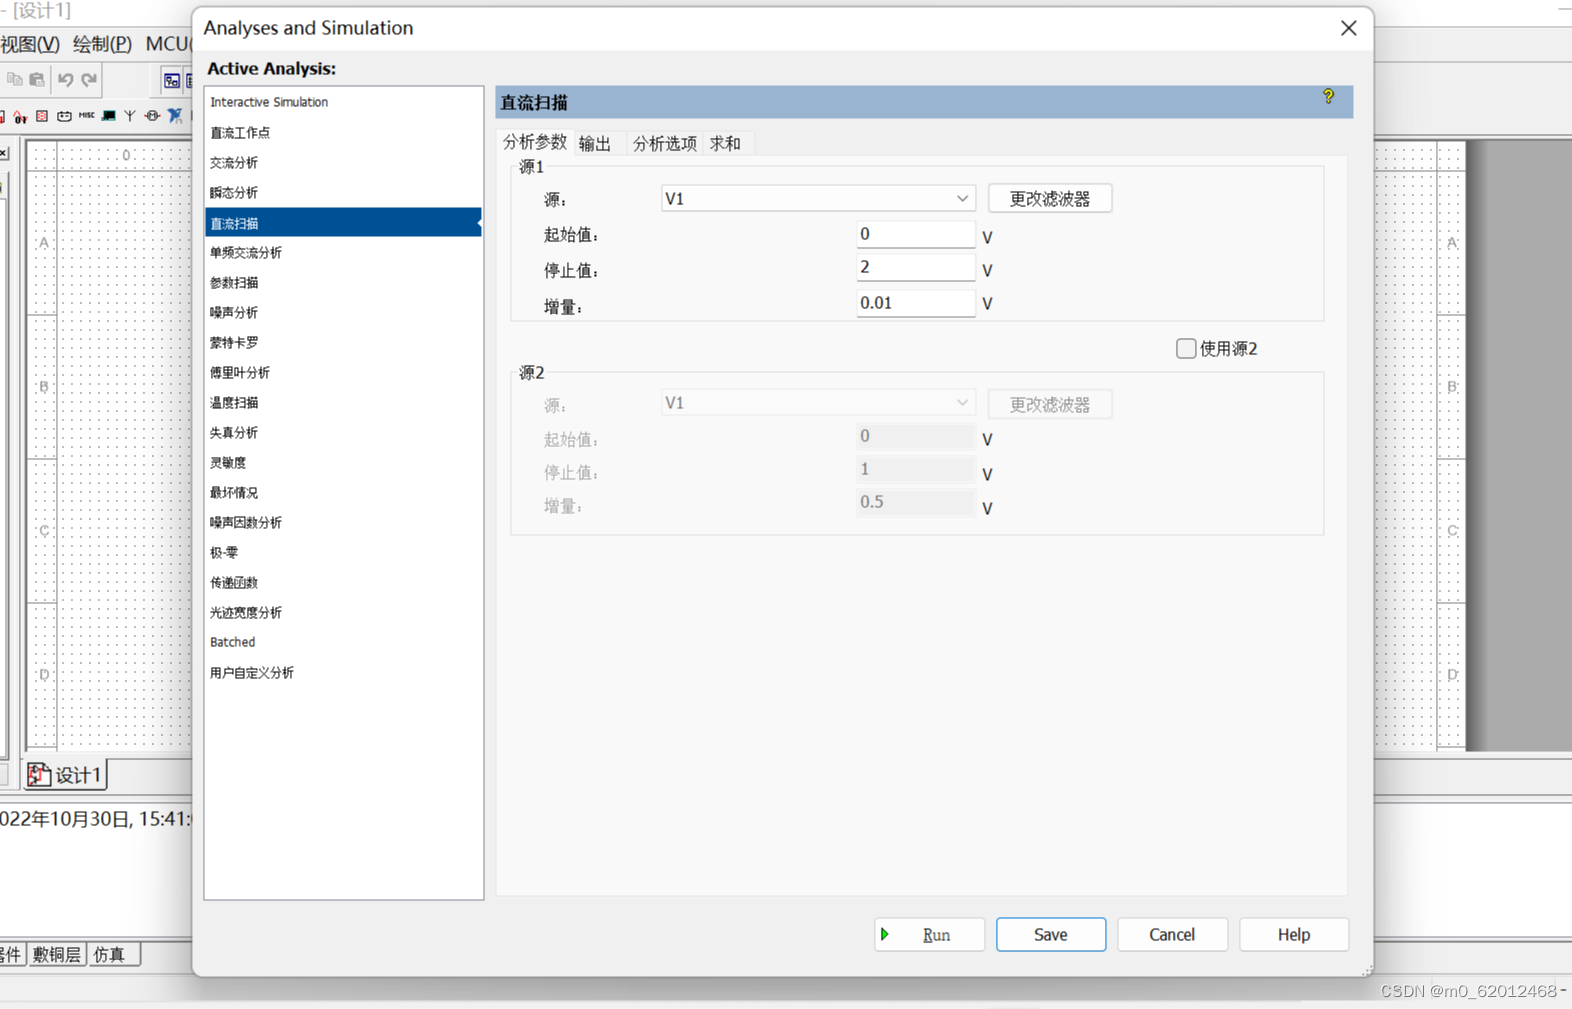The height and width of the screenshot is (1009, 1572).
Task: Close the Analyses and Simulation dialog
Action: (1348, 28)
